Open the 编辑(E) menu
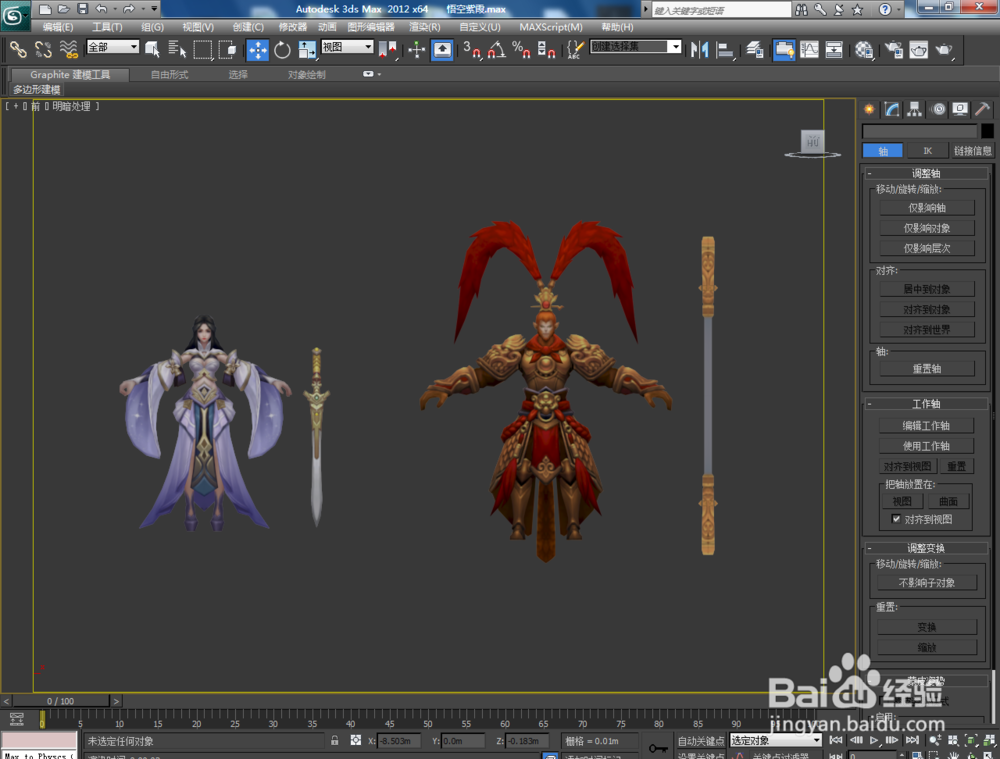1000x759 pixels. (57, 27)
